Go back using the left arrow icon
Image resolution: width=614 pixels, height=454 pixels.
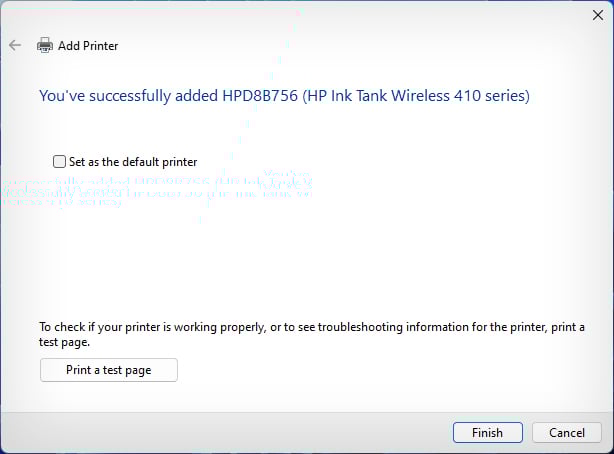(15, 45)
